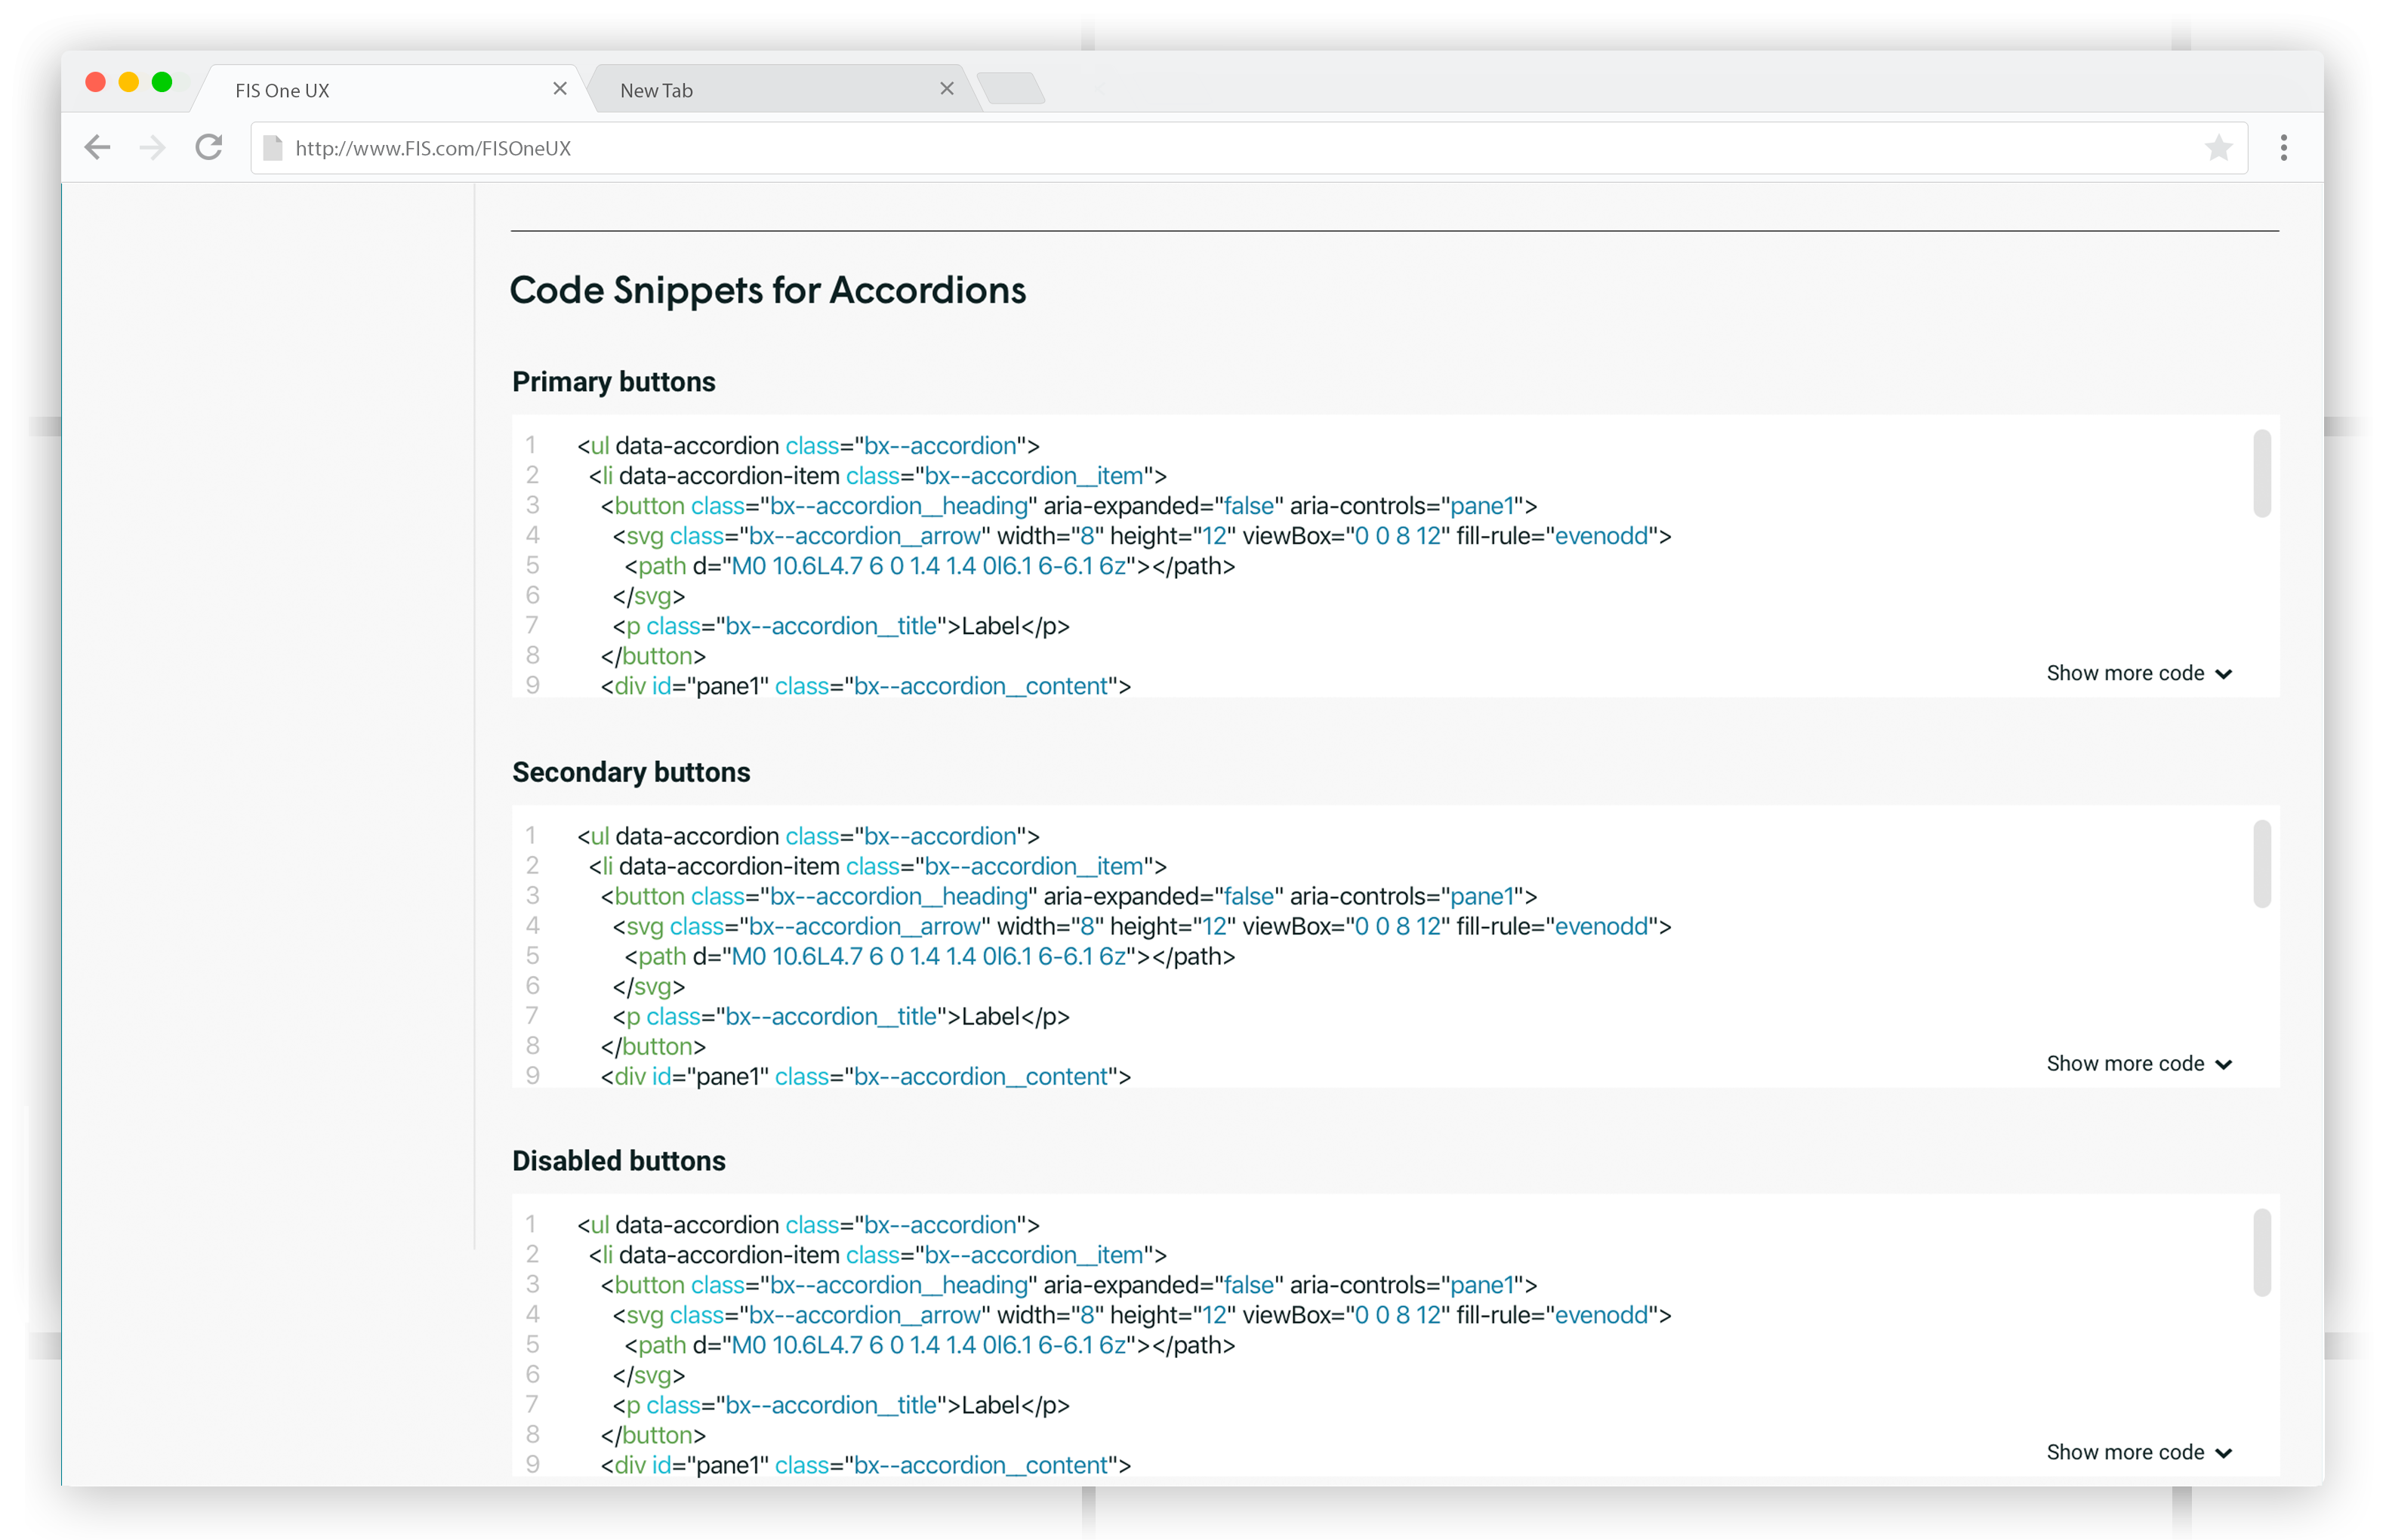This screenshot has height=1540, width=2386.
Task: Bookmark the page using the star icon
Action: (x=2218, y=148)
